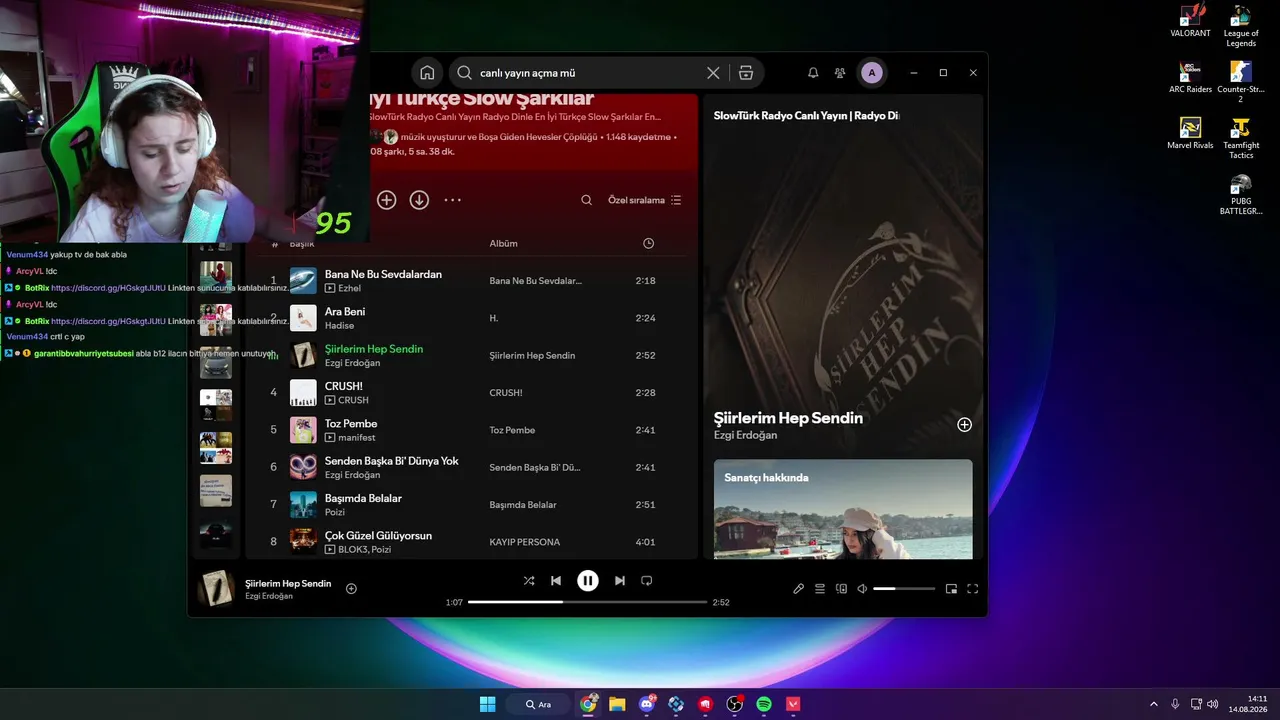The height and width of the screenshot is (720, 1280).
Task: Open artist 'manifest' link
Action: click(x=357, y=438)
